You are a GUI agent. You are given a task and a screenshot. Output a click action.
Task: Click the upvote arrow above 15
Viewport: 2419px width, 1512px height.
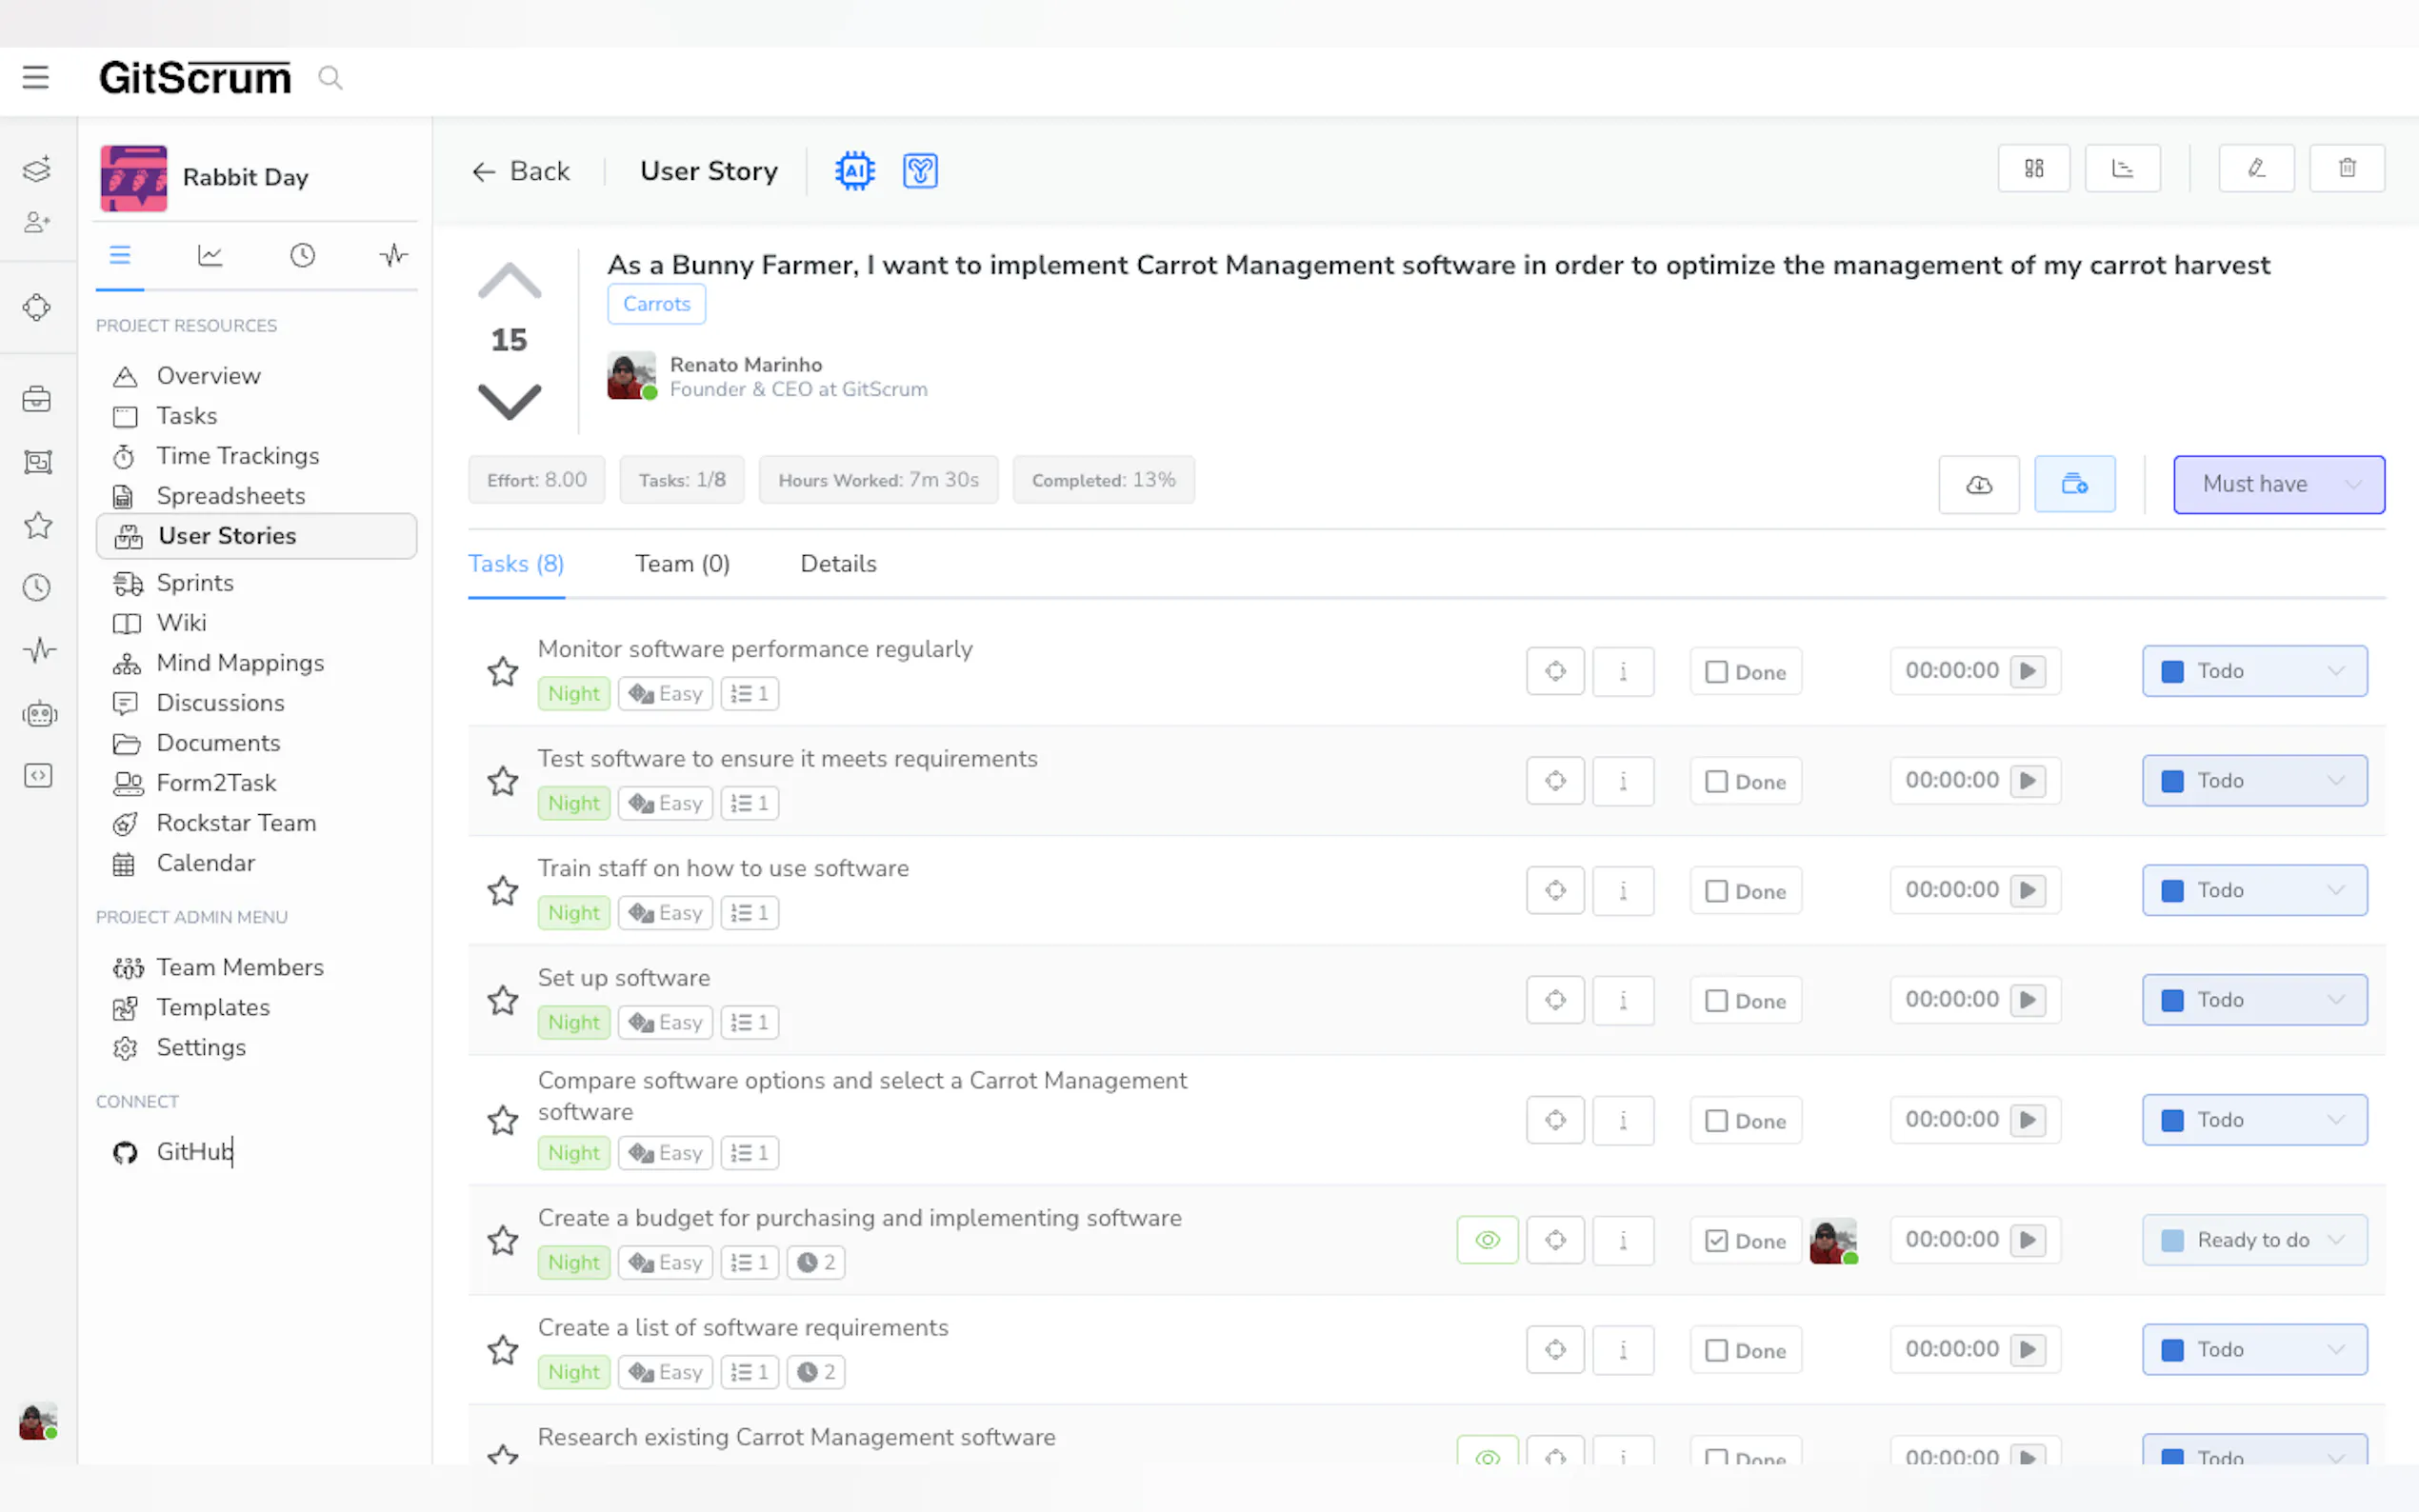pos(509,282)
